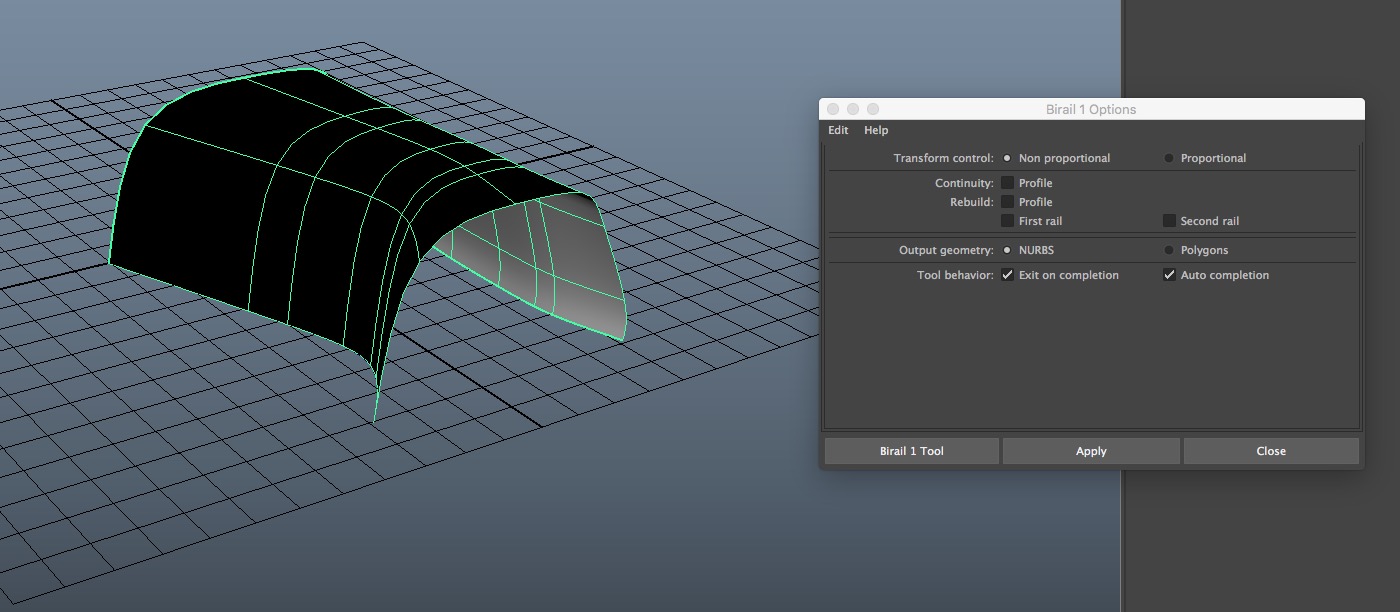Zoom the Birail 1 Options window
1400x612 pixels.
pos(873,109)
